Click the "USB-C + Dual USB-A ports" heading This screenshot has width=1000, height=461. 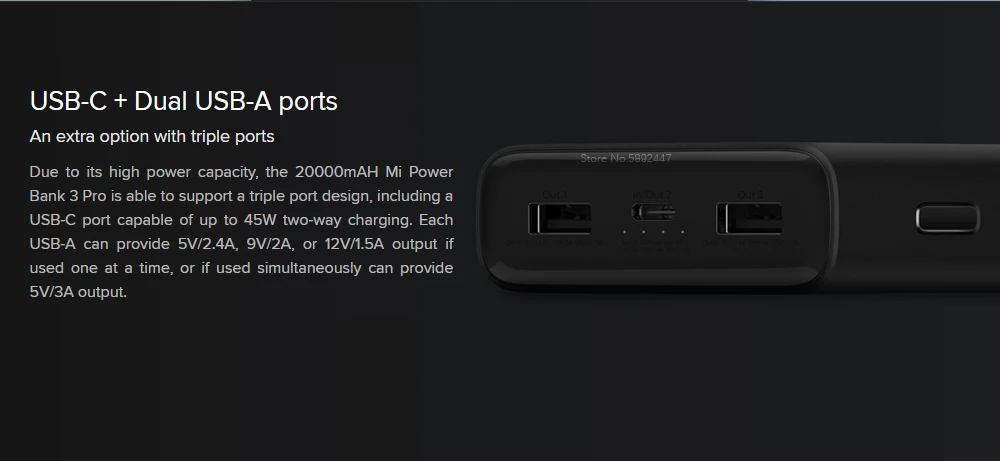184,101
